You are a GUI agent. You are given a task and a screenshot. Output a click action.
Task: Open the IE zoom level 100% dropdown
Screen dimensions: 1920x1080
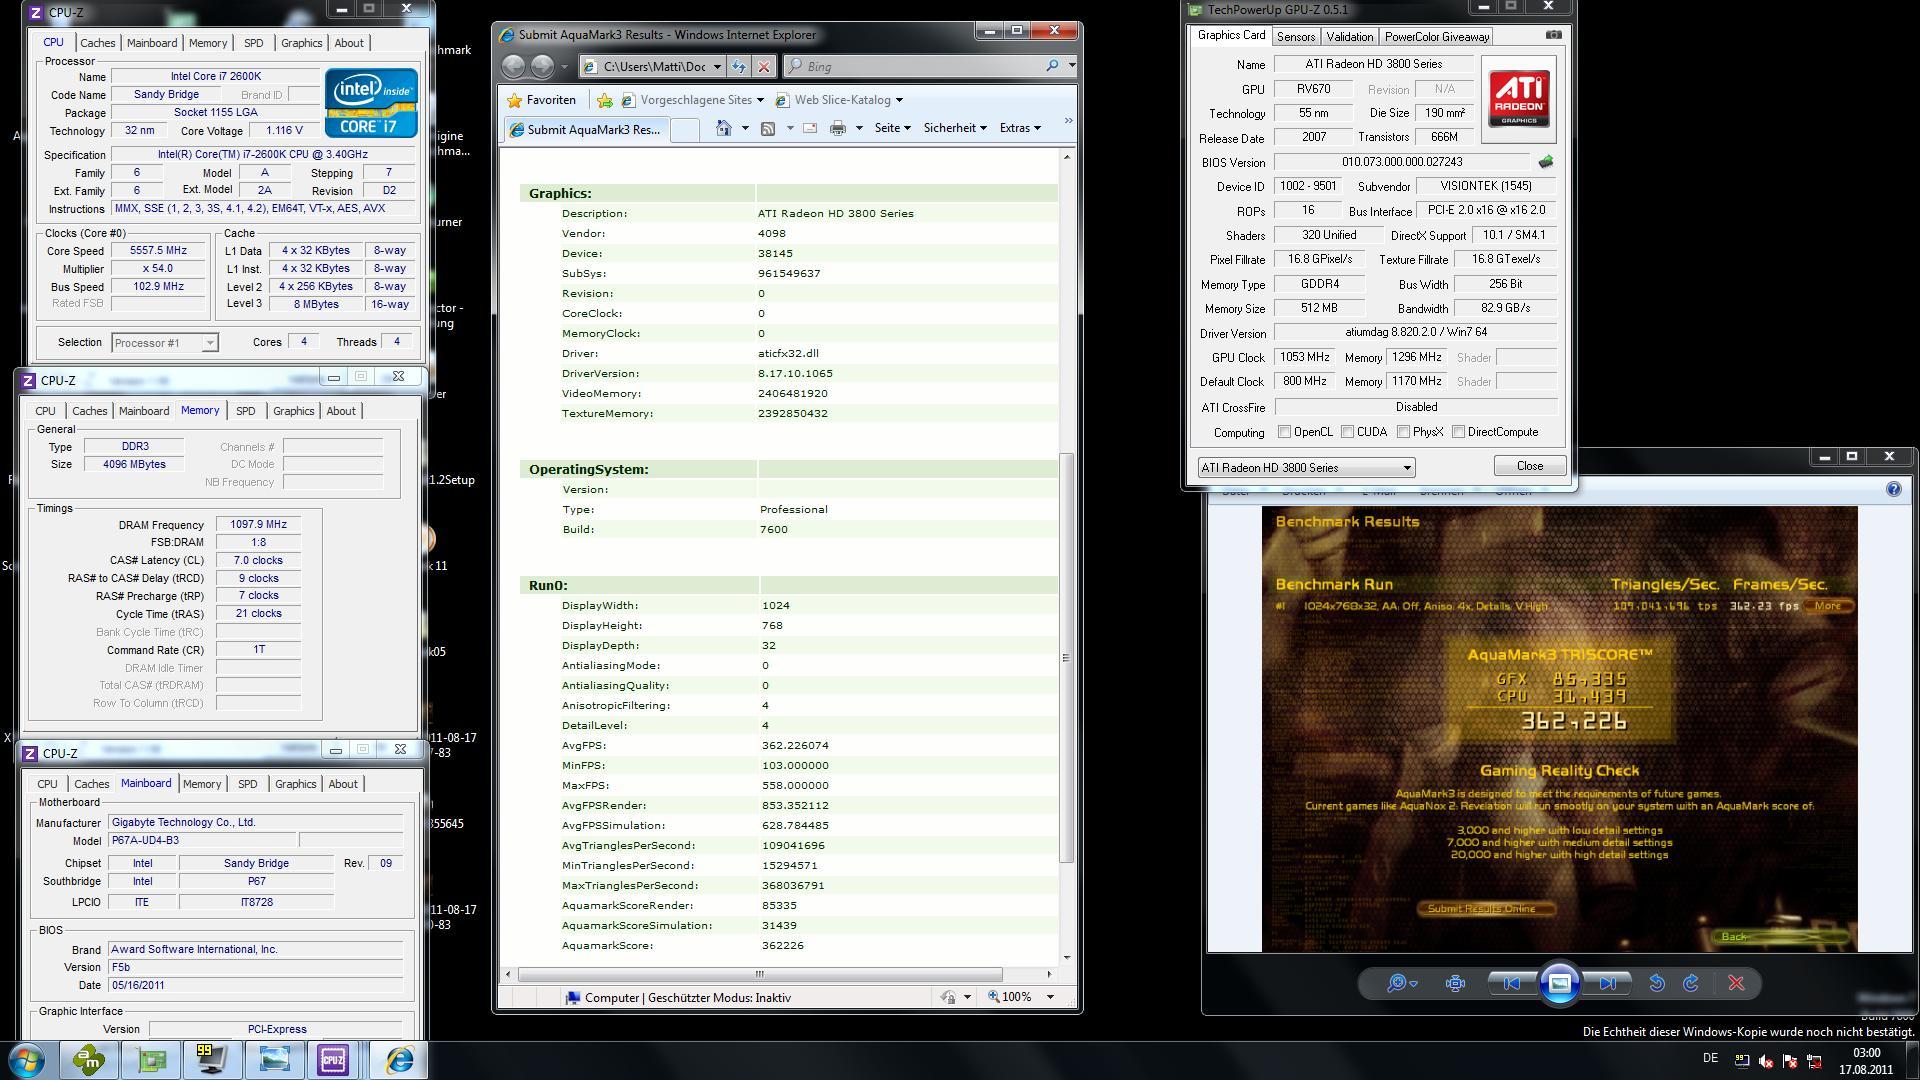pos(1050,997)
